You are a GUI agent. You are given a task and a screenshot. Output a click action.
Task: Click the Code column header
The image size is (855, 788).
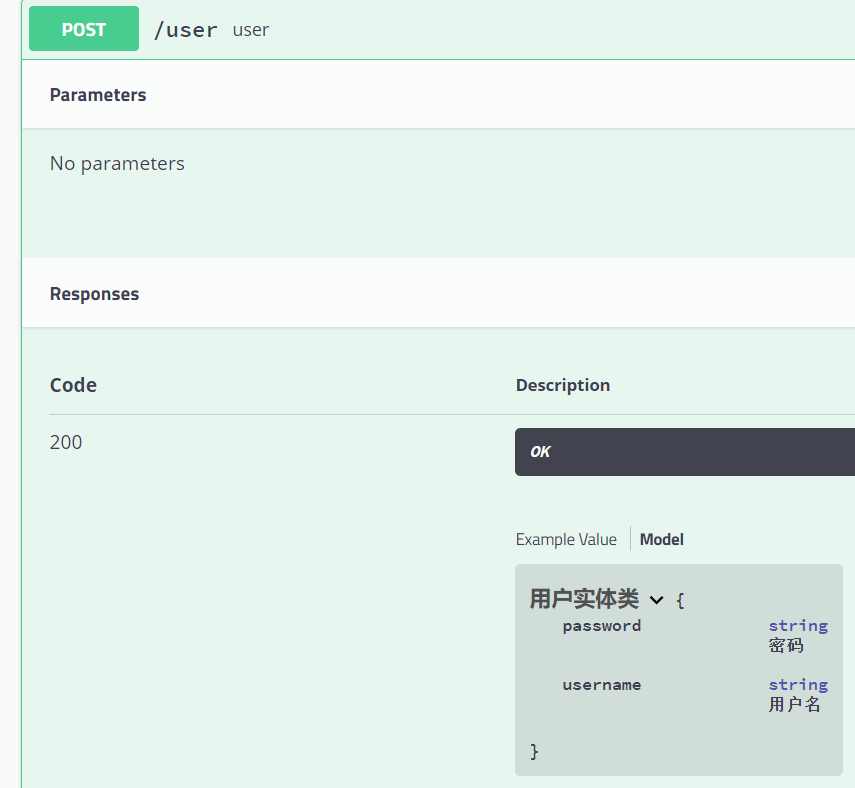[x=73, y=385]
